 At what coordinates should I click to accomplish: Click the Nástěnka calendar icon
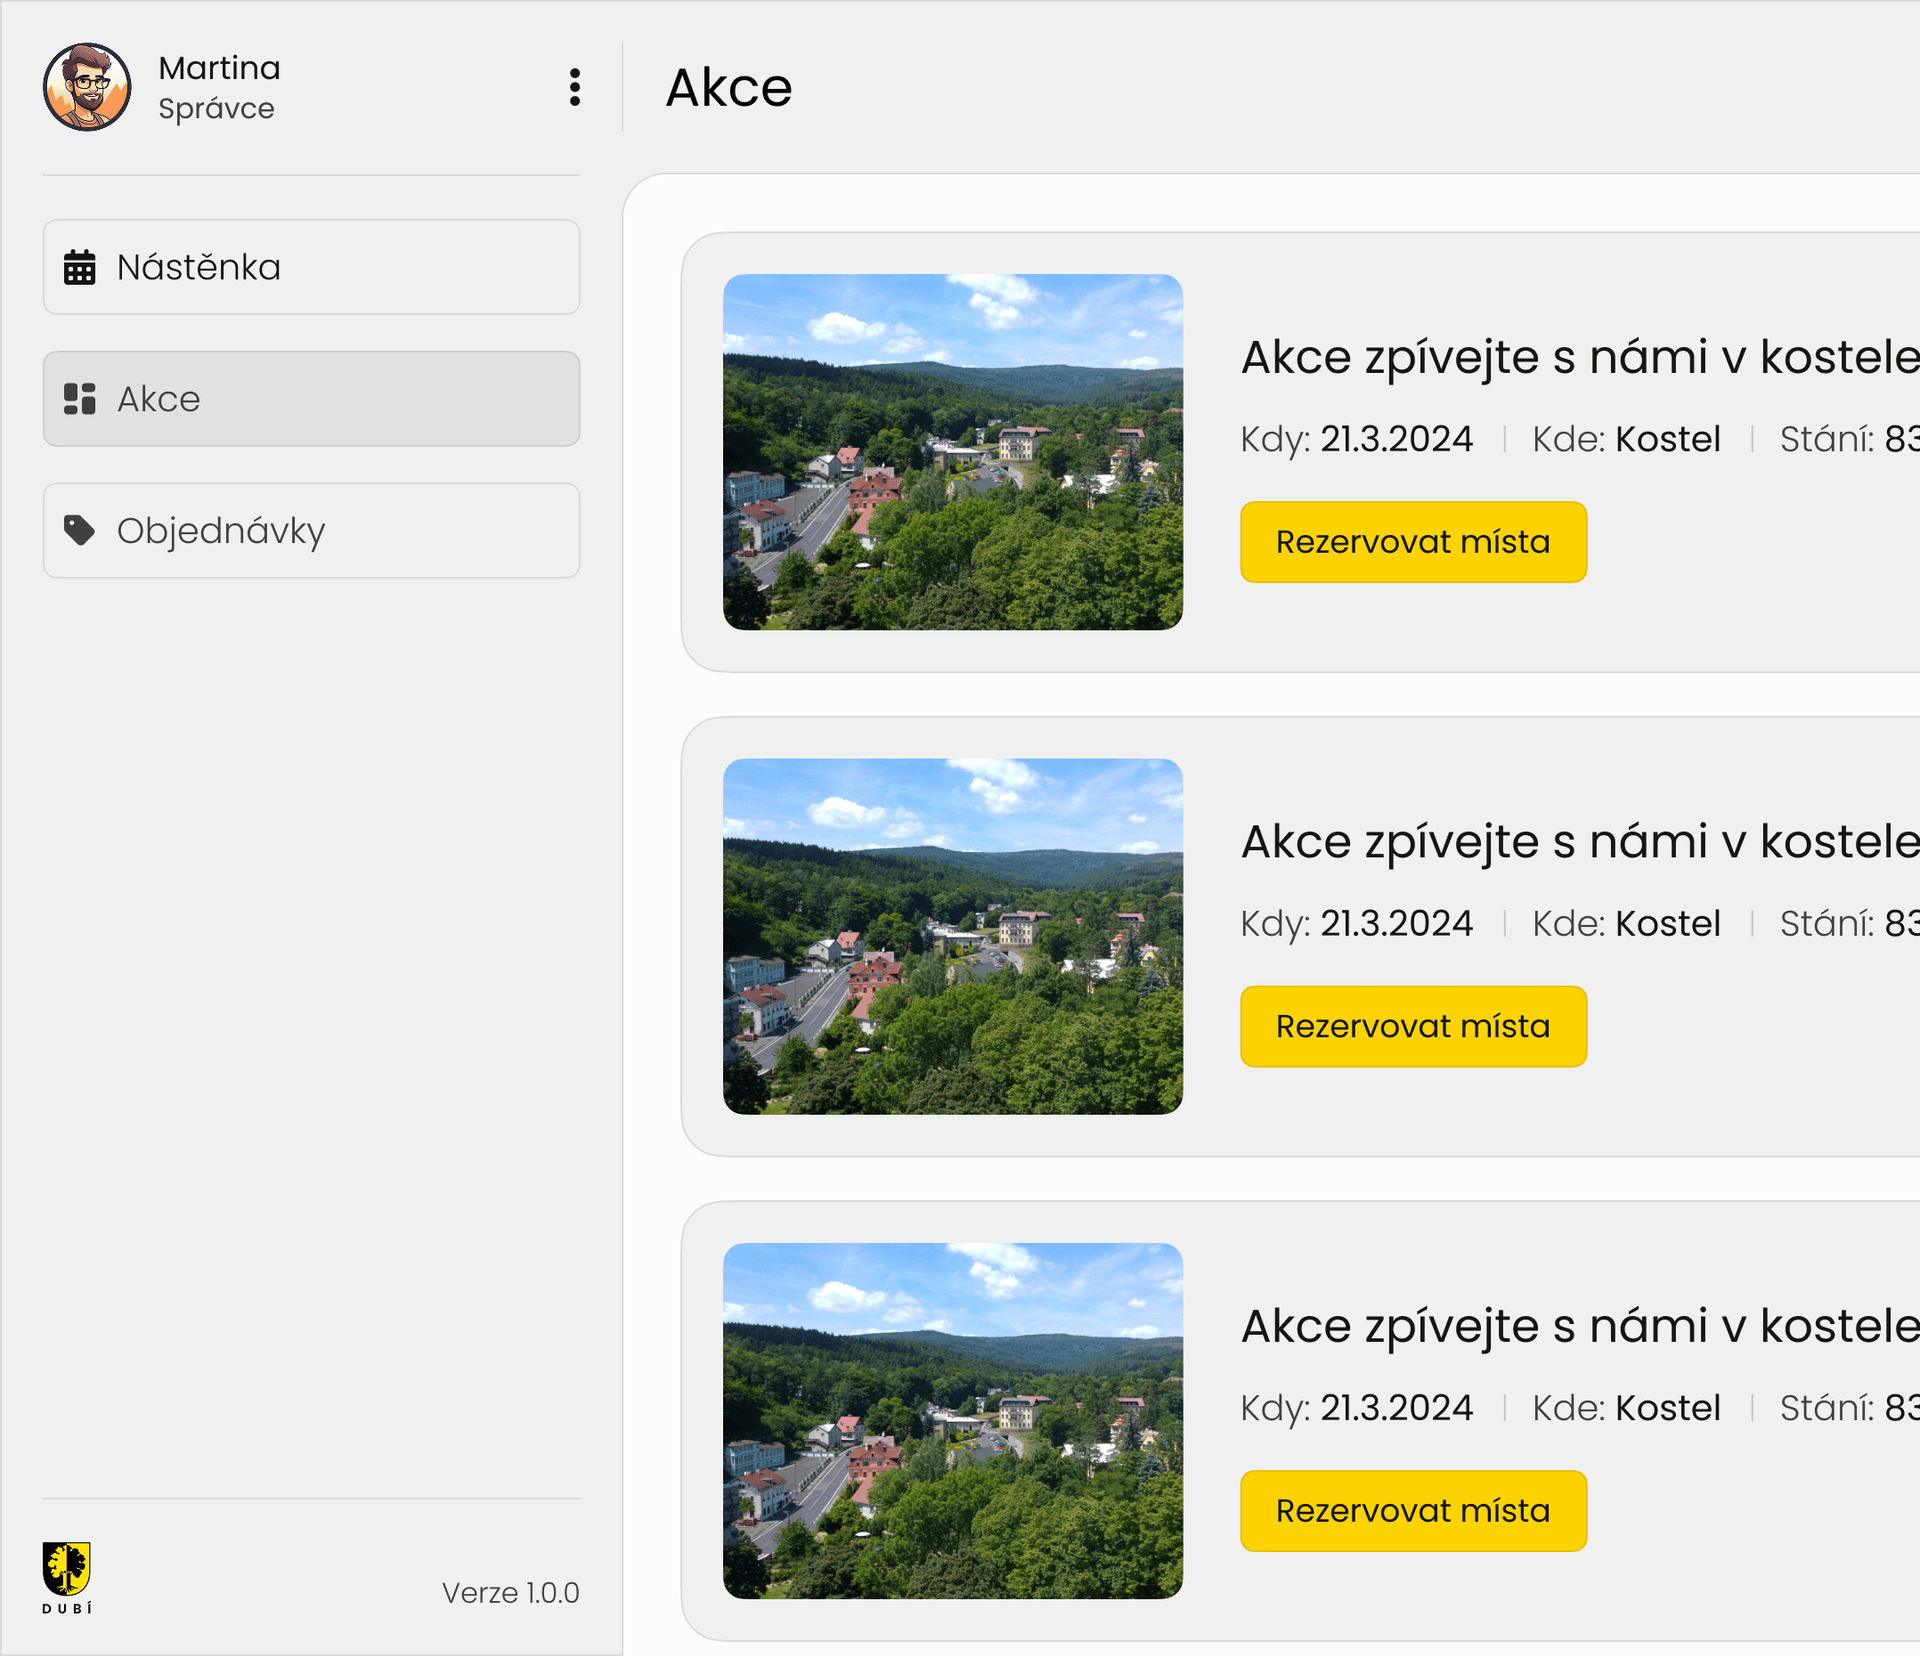[x=80, y=268]
